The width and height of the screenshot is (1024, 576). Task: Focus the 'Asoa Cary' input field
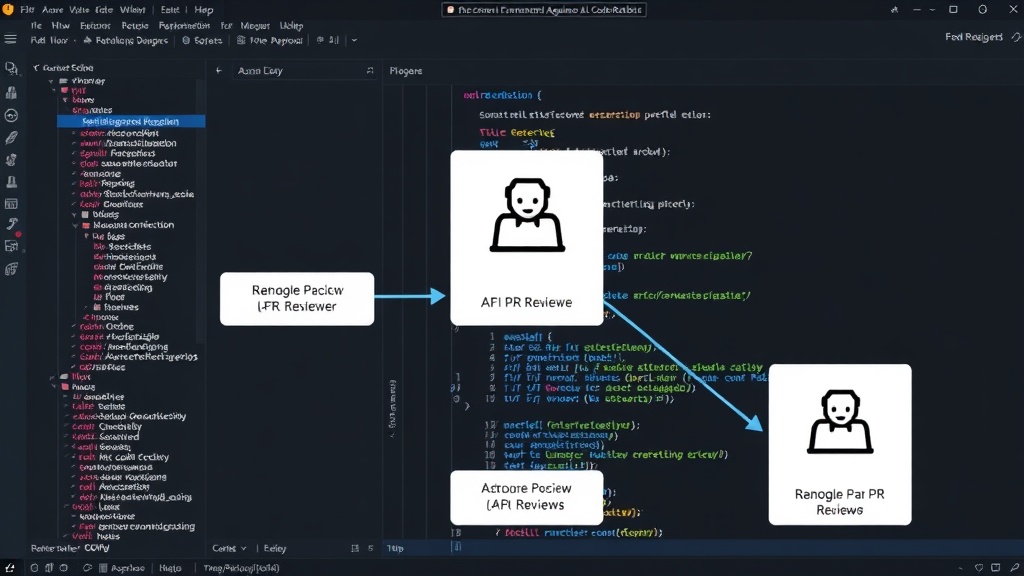(x=305, y=71)
